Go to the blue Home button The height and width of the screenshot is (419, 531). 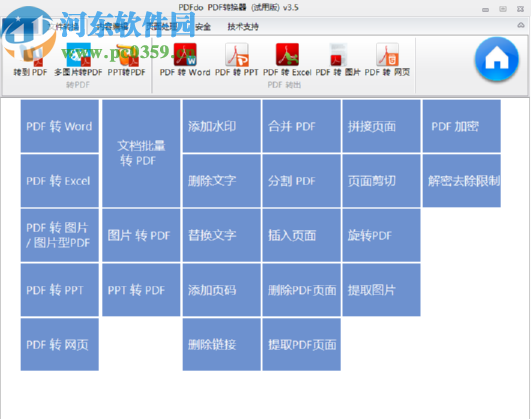pos(496,59)
